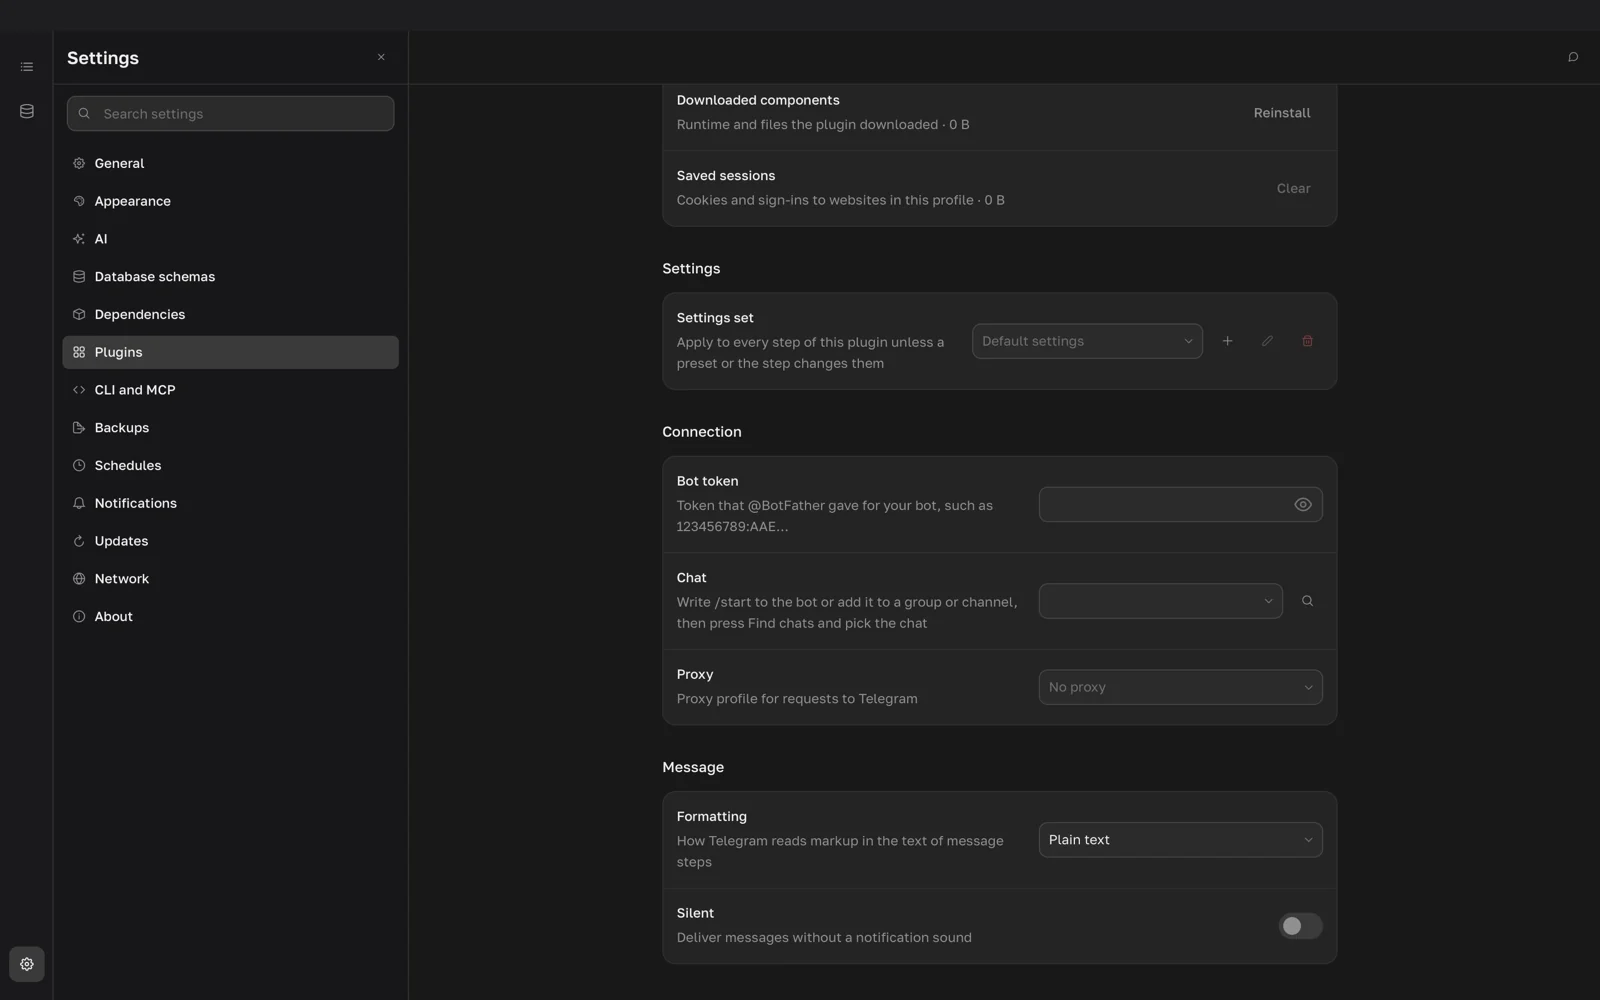
Task: Open General settings
Action: click(x=231, y=163)
